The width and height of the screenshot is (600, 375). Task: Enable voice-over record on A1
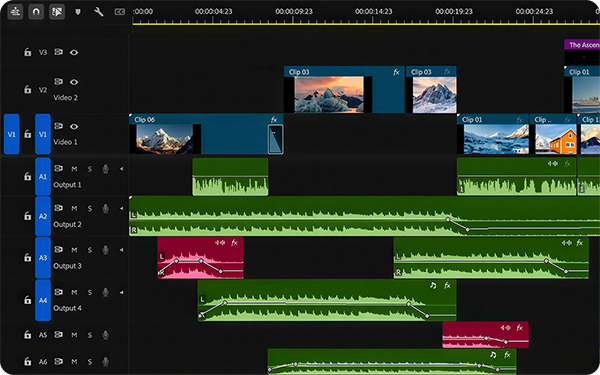[x=105, y=169]
